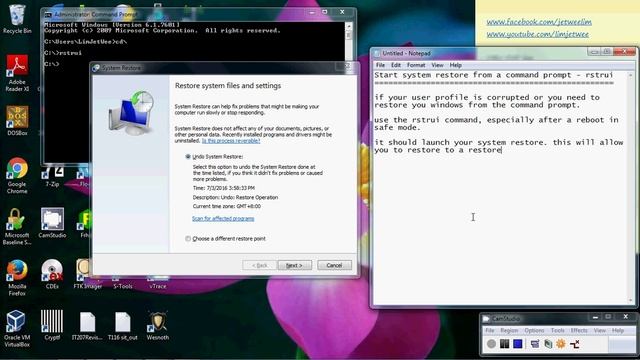Click 'Current time zone: GMT+8:00' text
640x360 pixels.
227,207
